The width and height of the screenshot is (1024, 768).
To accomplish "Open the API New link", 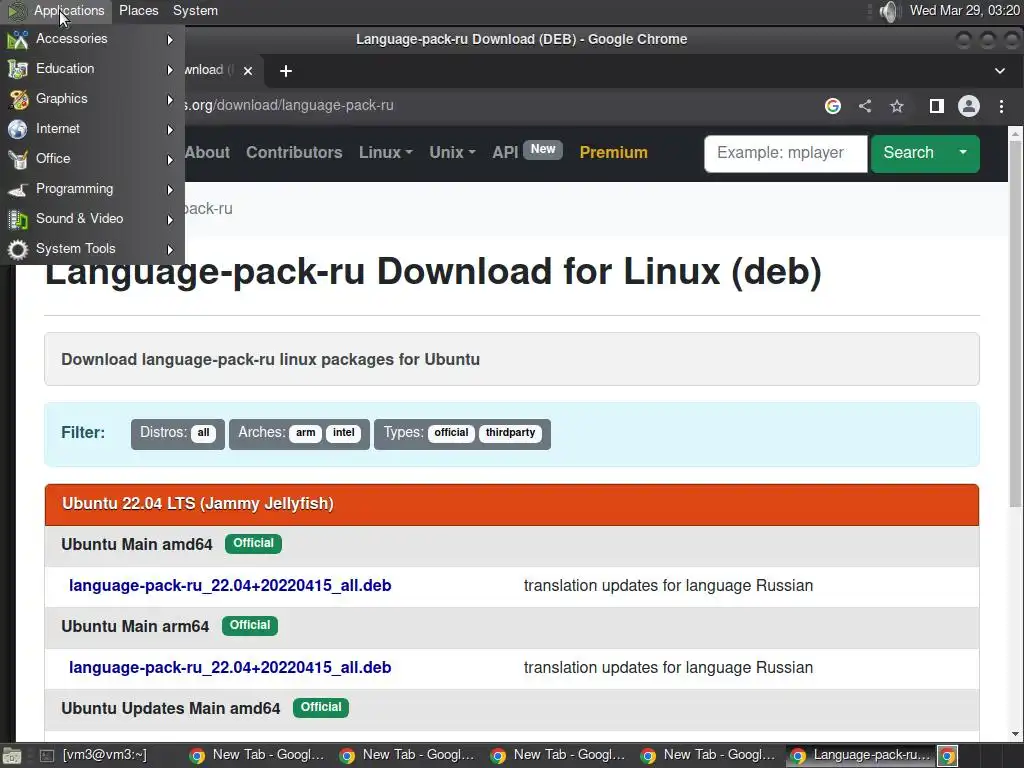I will click(x=527, y=152).
